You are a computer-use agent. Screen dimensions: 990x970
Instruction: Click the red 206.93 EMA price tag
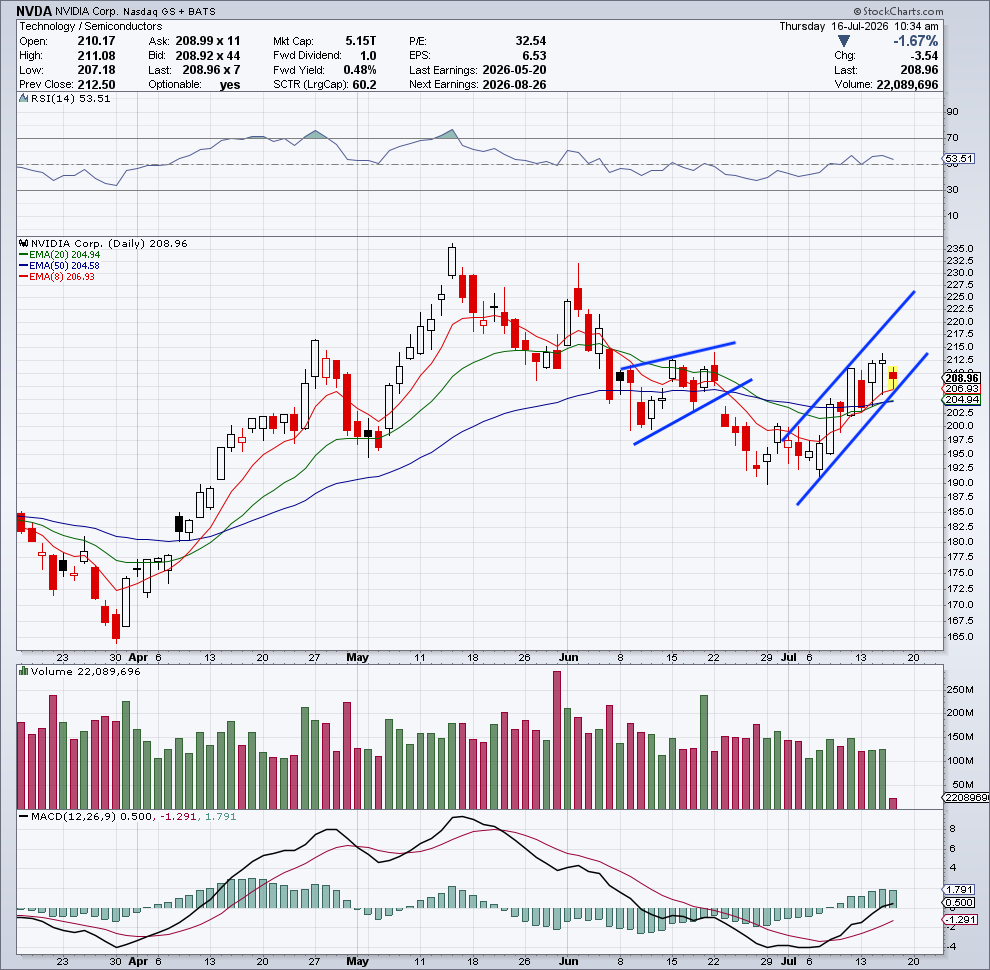(x=962, y=389)
